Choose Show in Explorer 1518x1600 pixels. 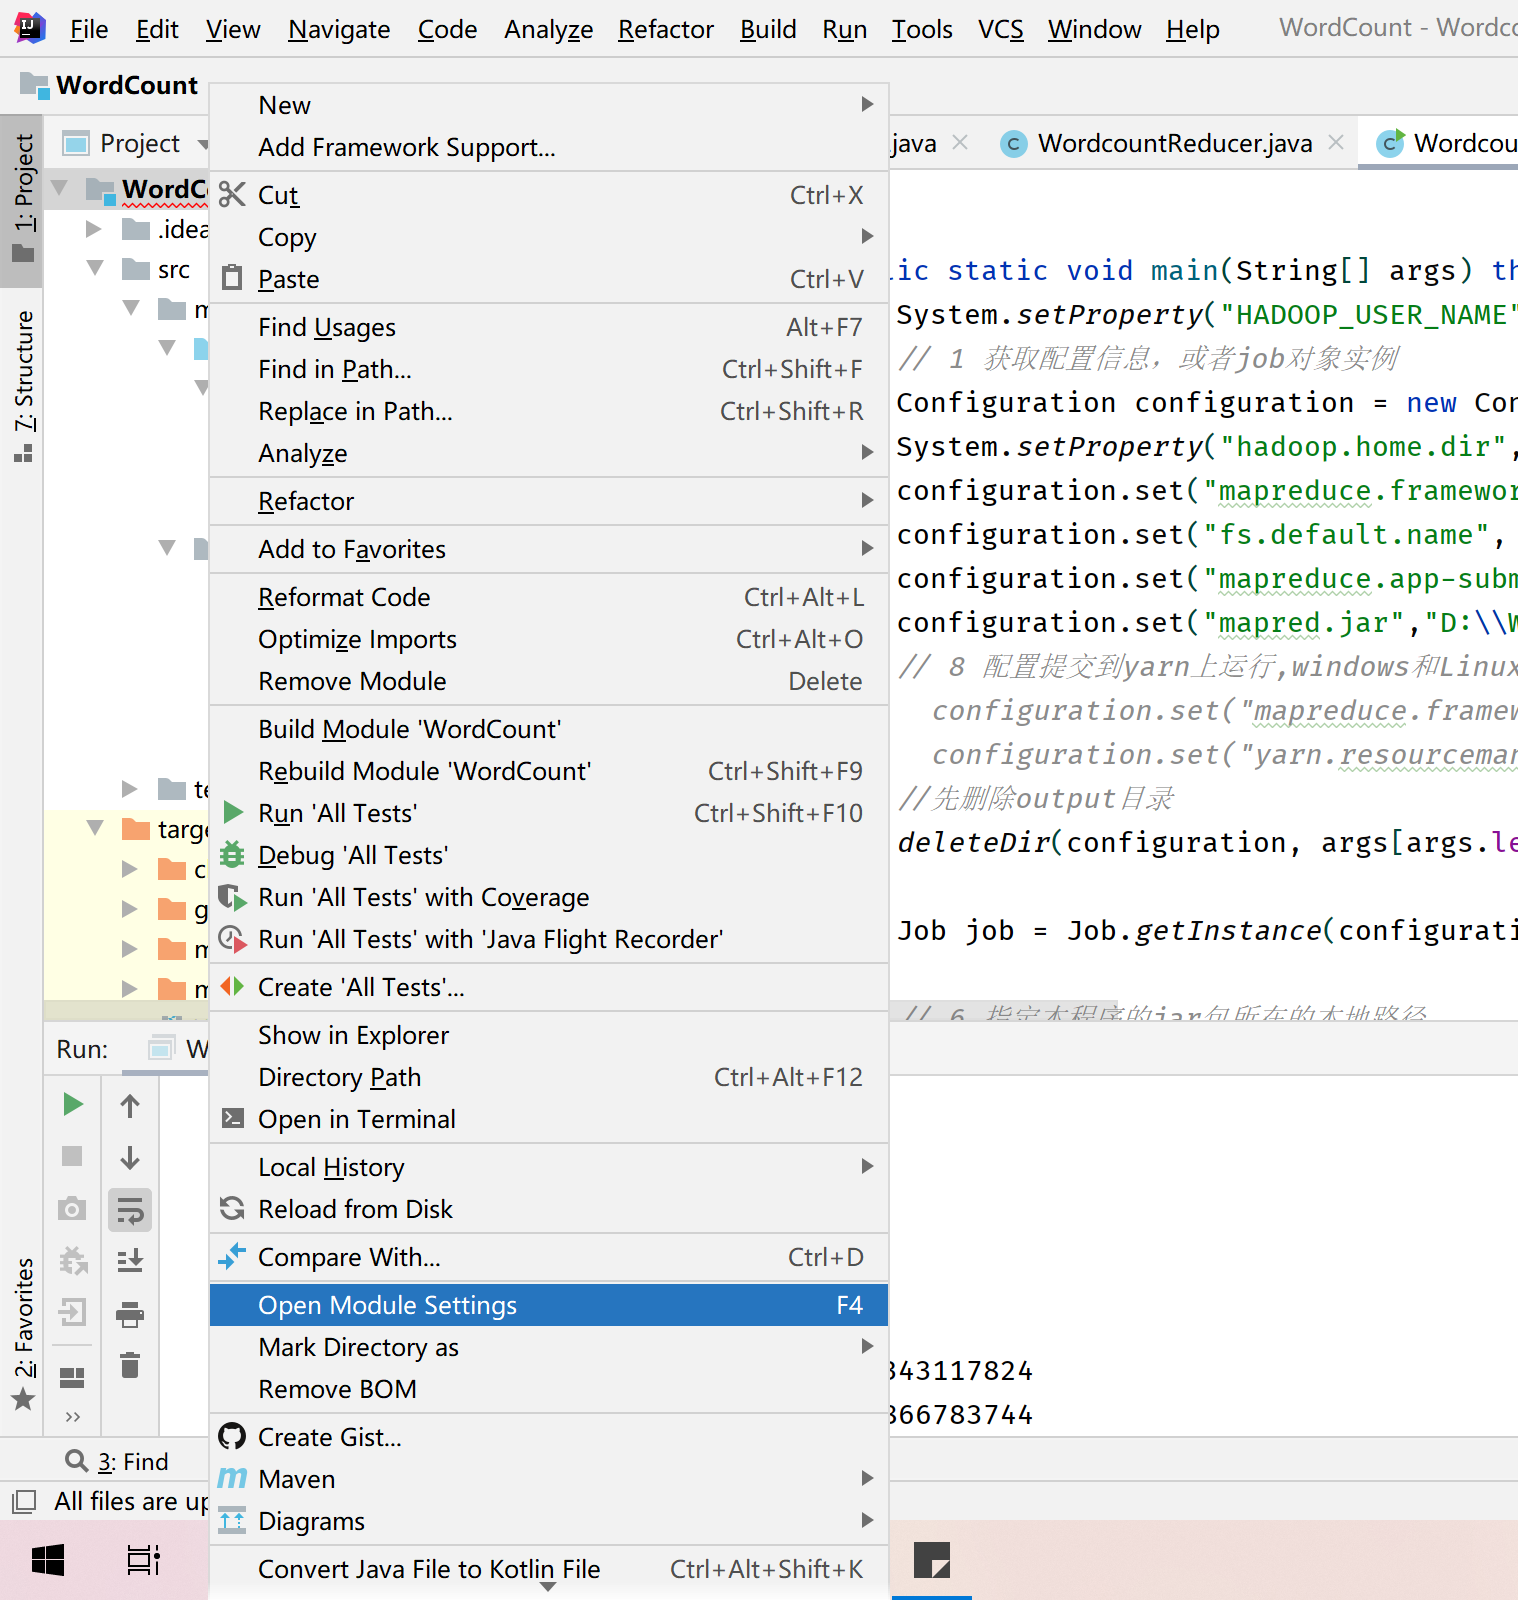549,1035
